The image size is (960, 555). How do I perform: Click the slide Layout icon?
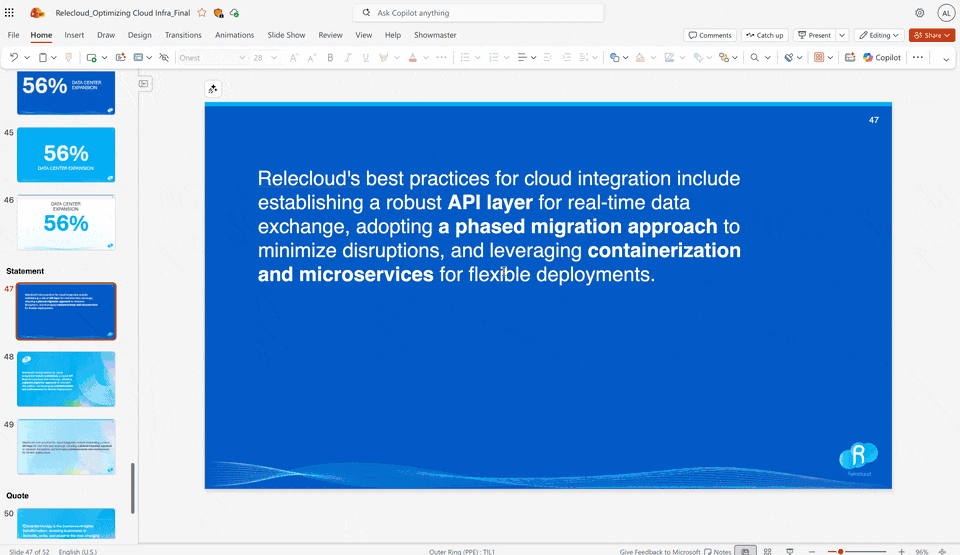tap(138, 58)
